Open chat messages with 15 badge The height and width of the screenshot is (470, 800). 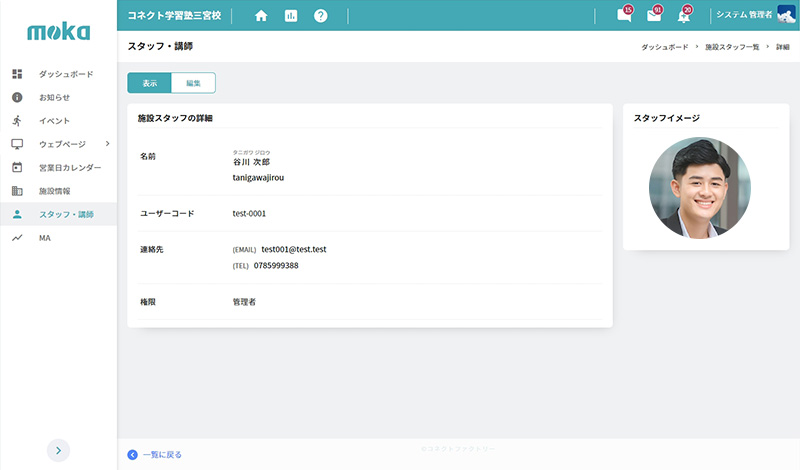point(624,16)
